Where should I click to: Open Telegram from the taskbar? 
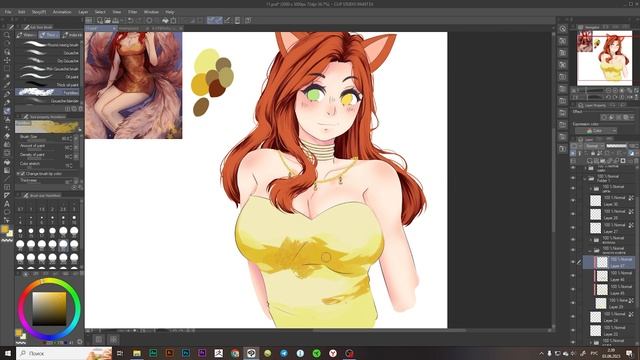pos(284,353)
